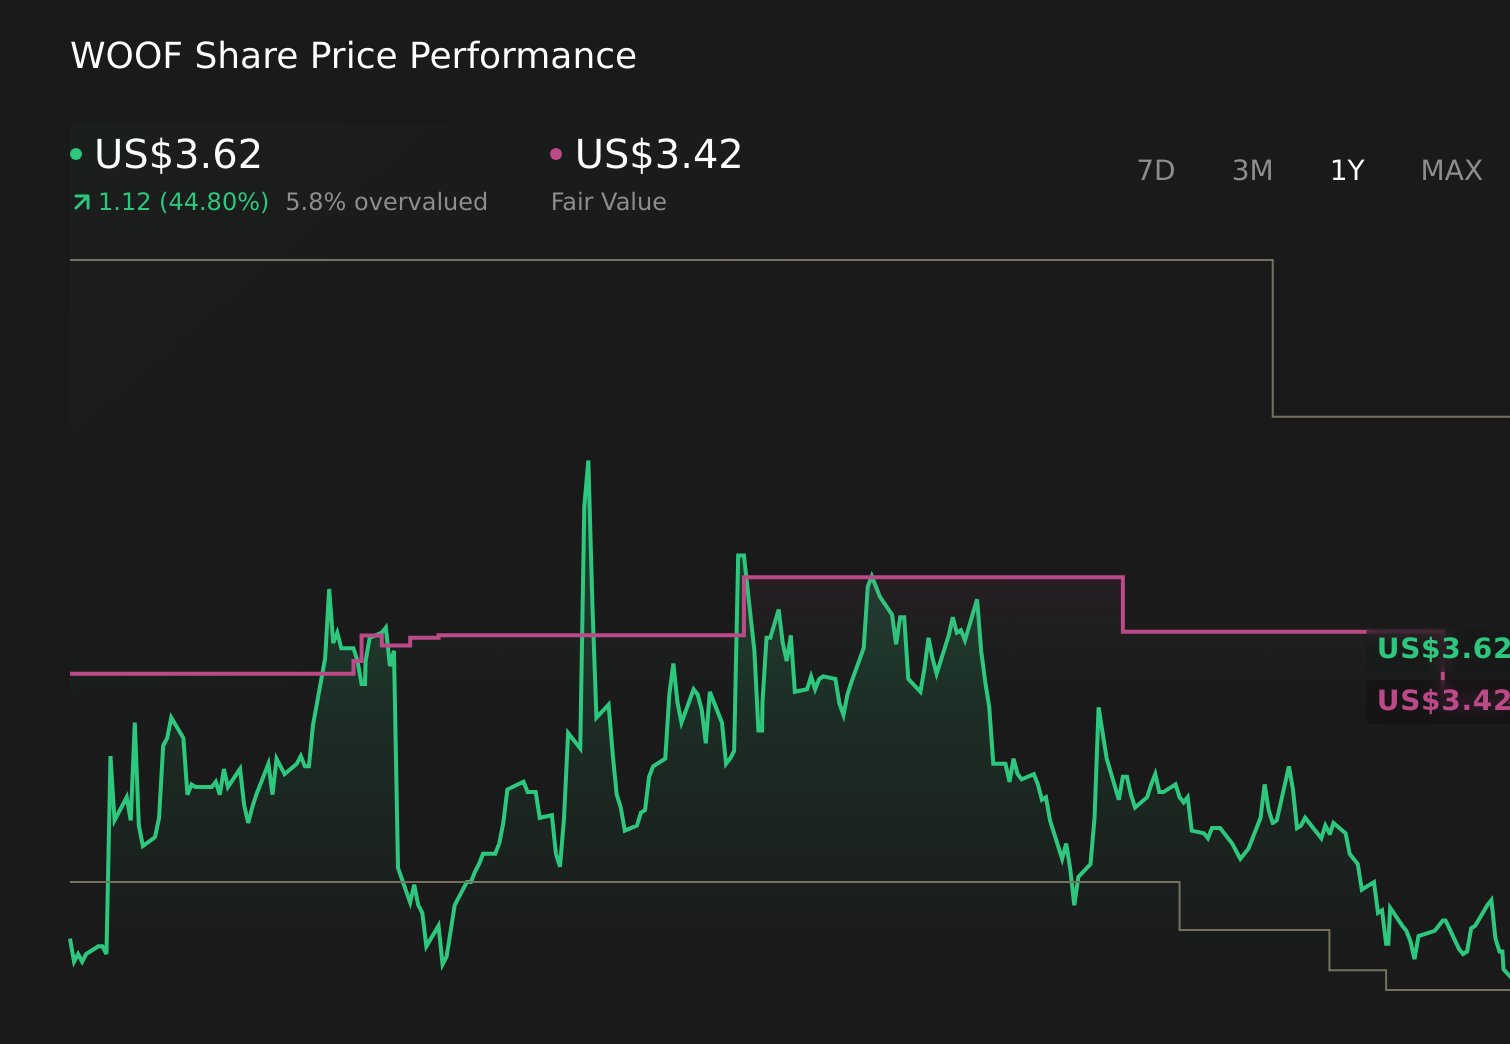The image size is (1510, 1044).
Task: Switch to the 7D time range
Action: coord(1157,170)
